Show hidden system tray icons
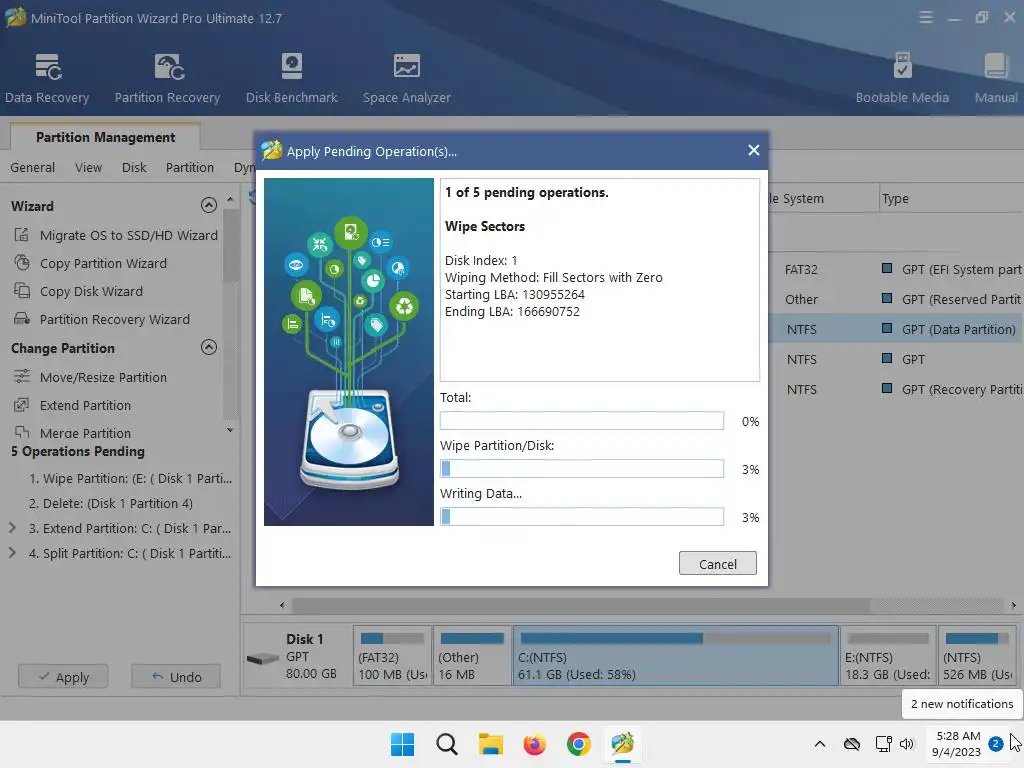Screen dimensions: 1024x768 click(820, 744)
